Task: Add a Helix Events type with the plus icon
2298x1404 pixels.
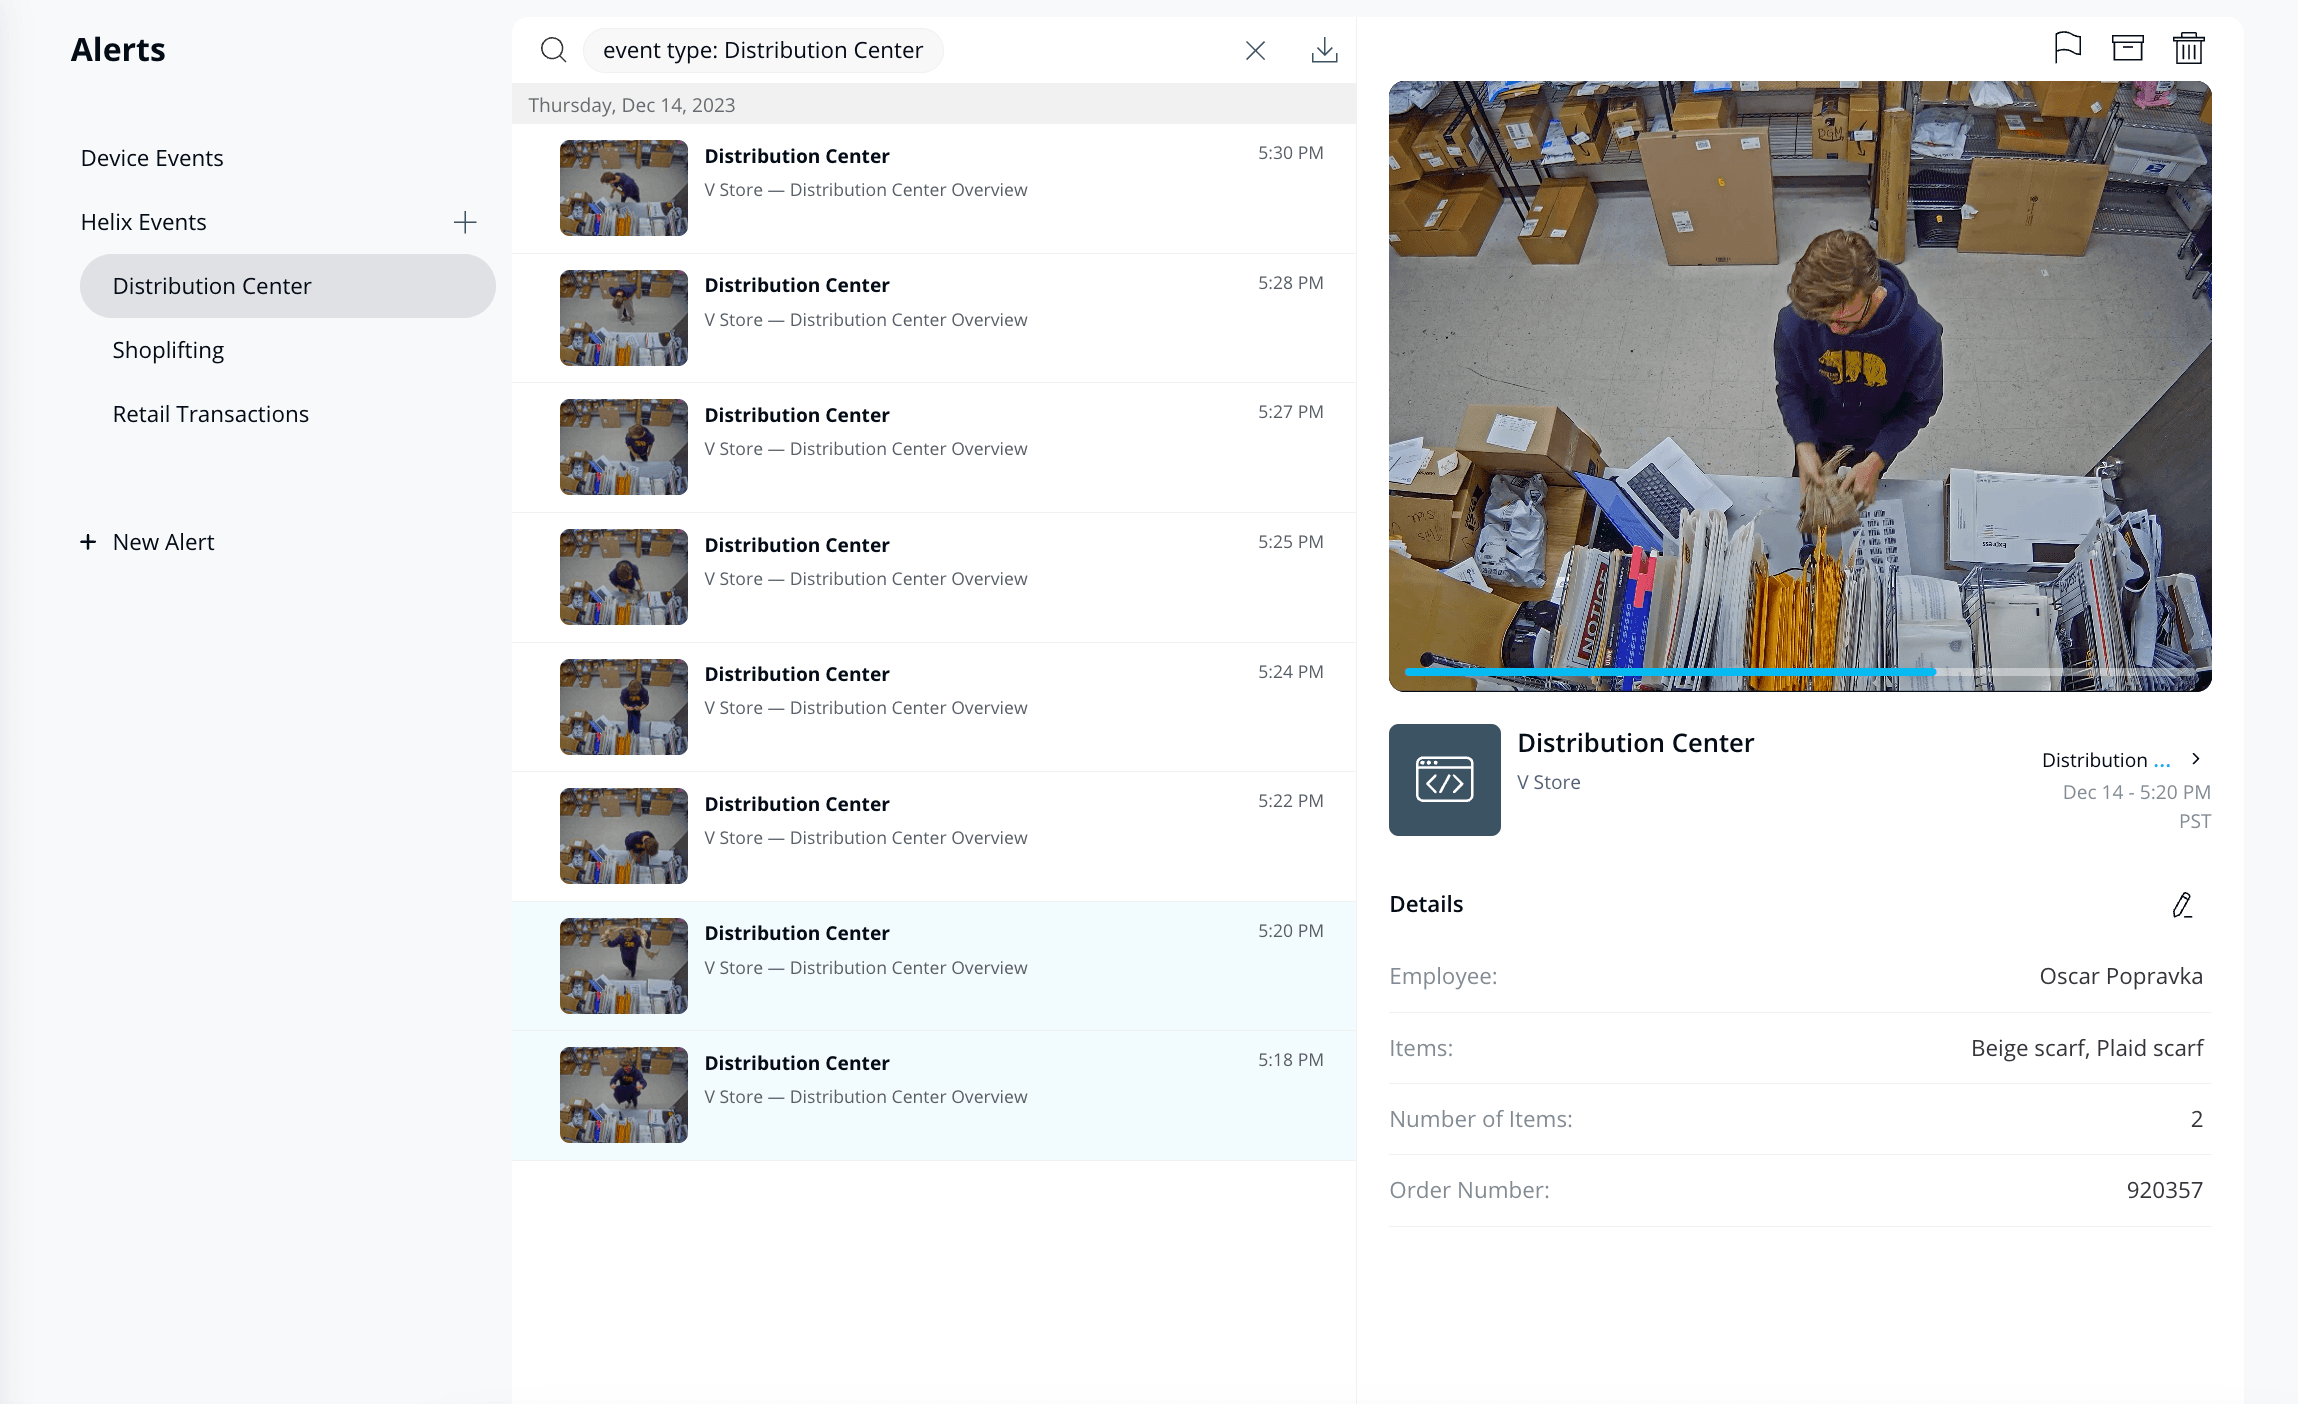Action: click(x=465, y=222)
